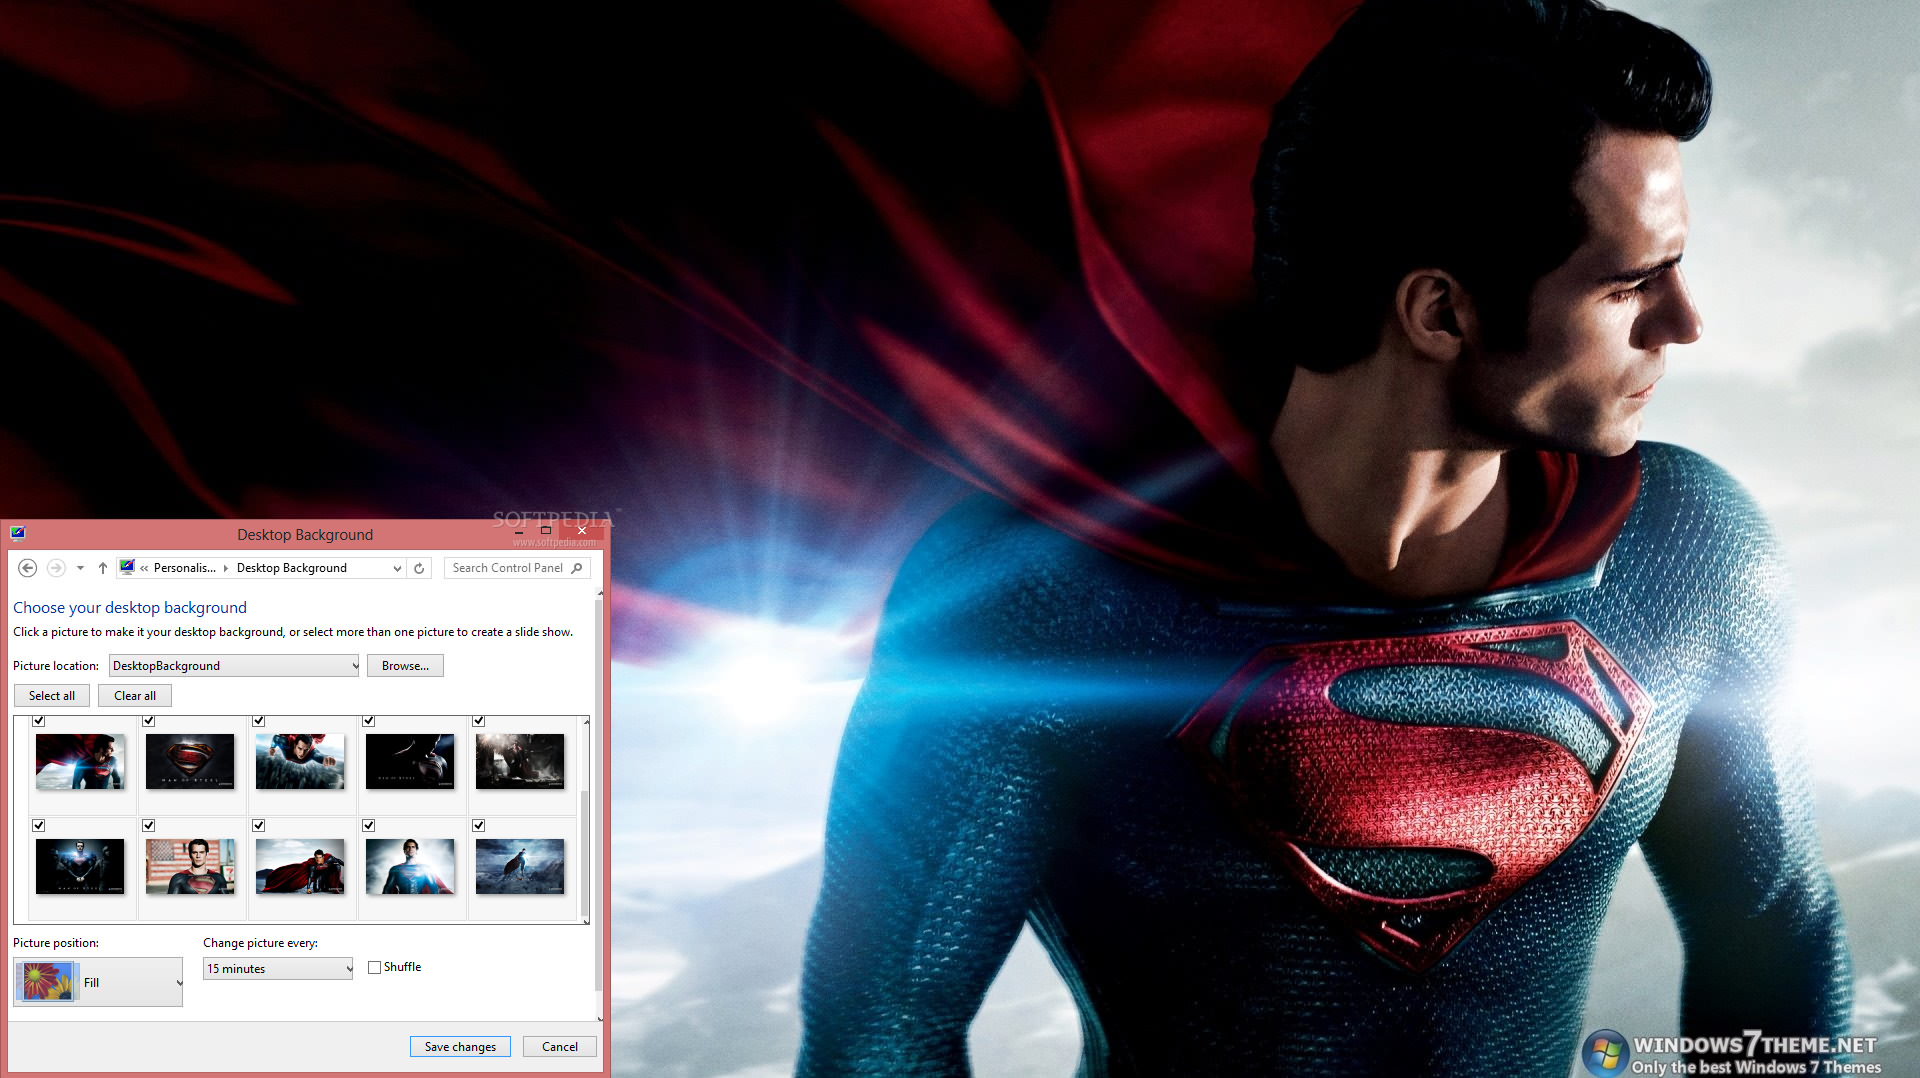Maximize the Desktop Background window
1920x1078 pixels.
546,531
